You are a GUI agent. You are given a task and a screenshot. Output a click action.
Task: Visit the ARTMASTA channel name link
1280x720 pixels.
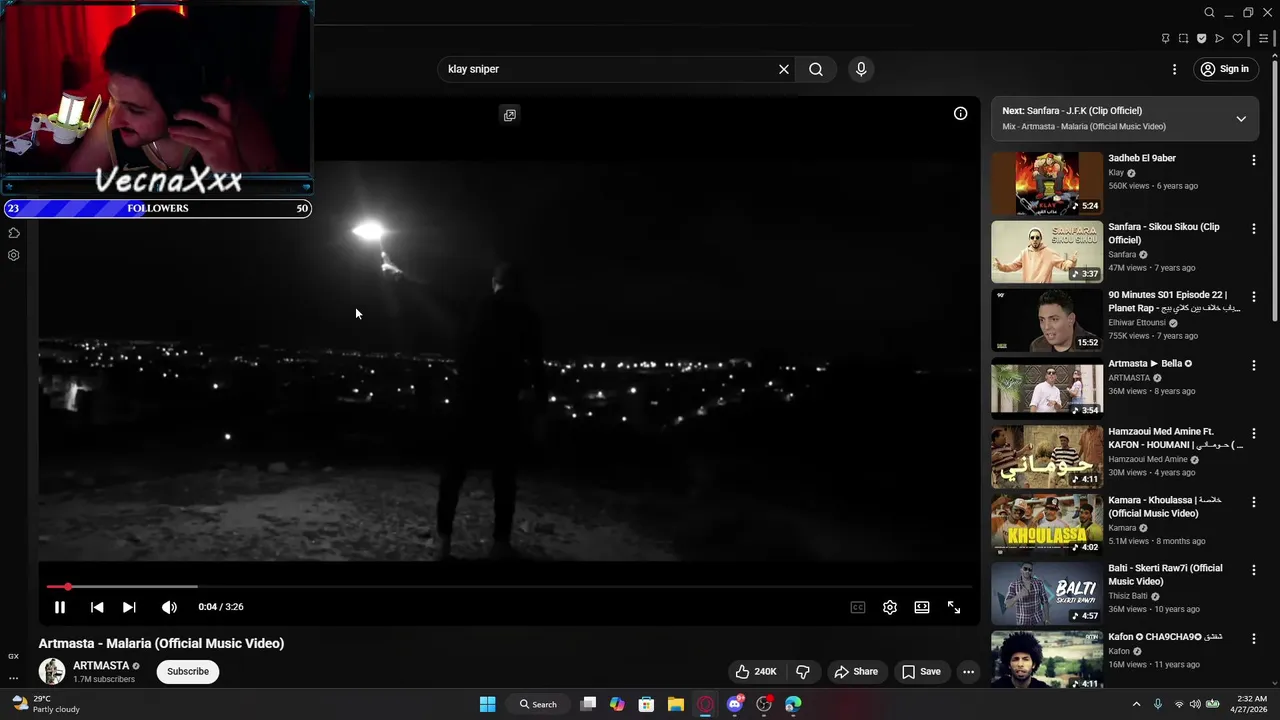click(x=101, y=666)
